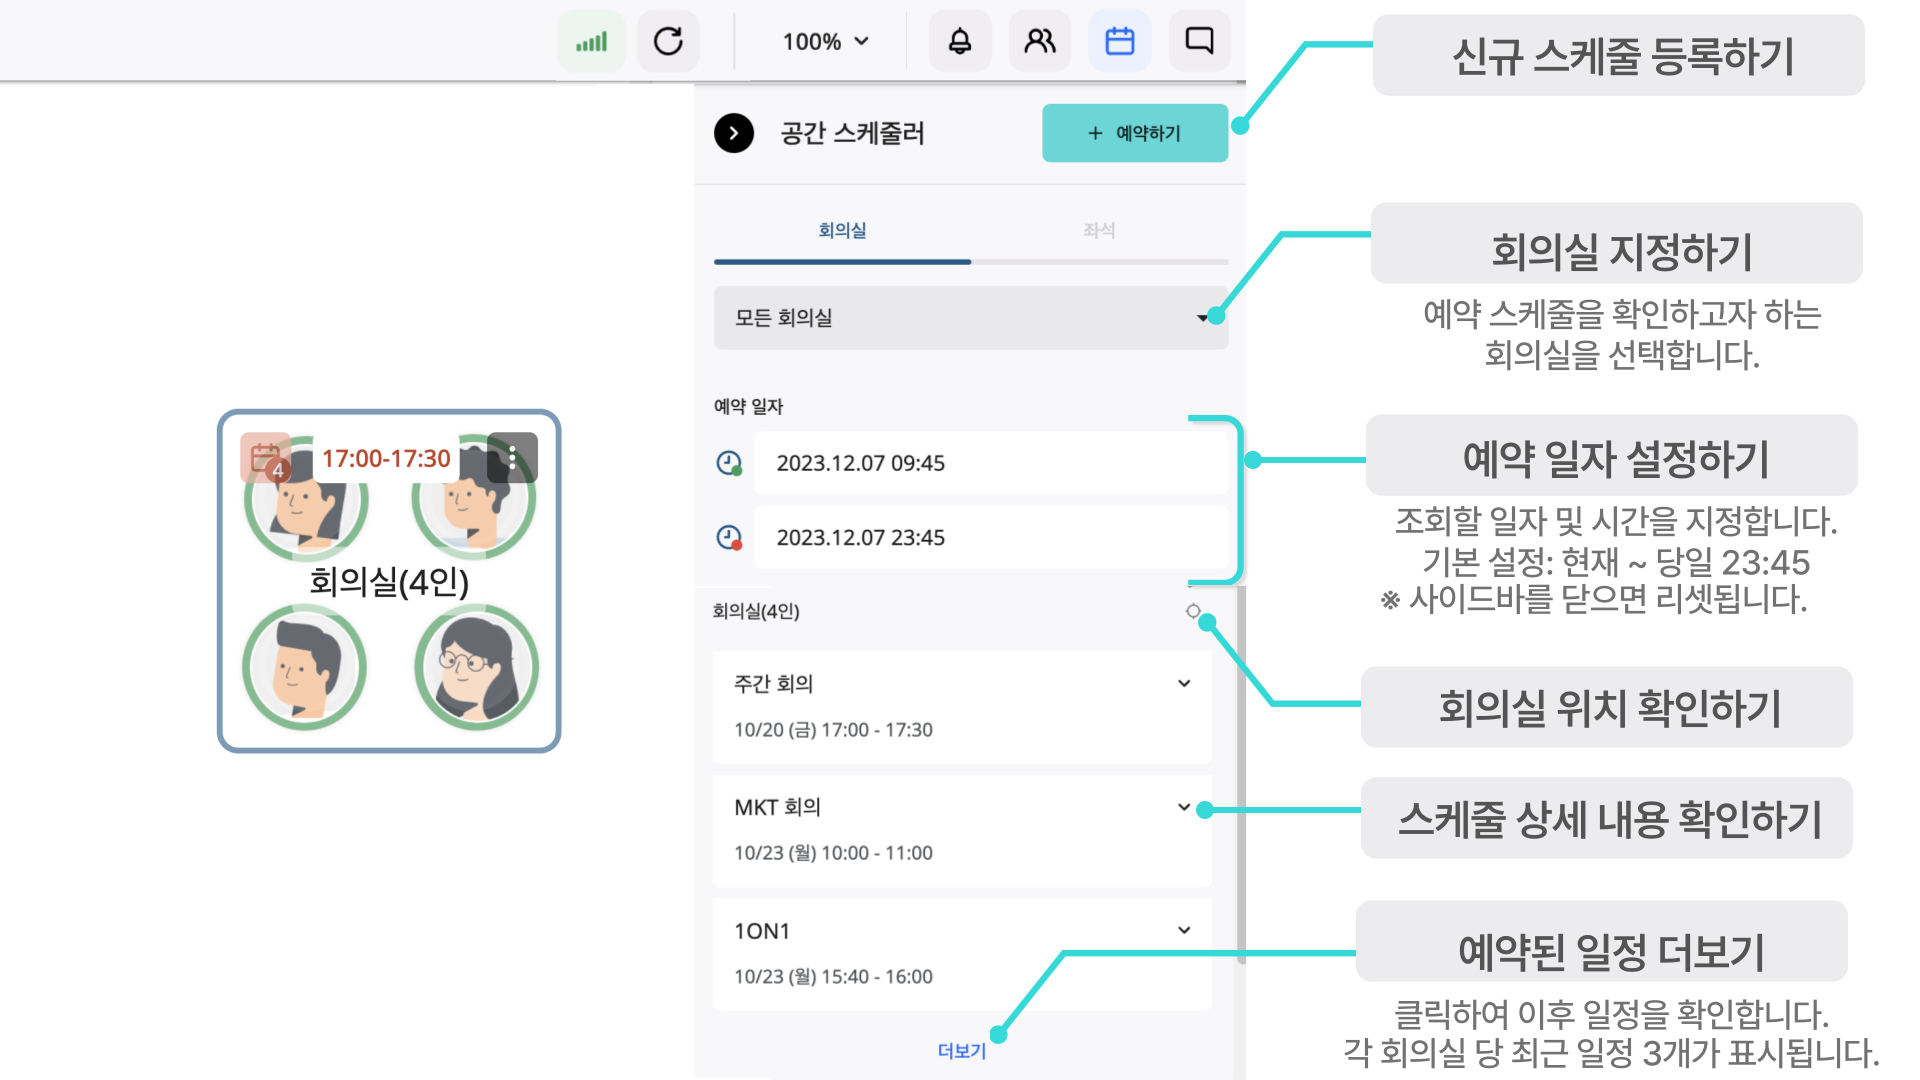The width and height of the screenshot is (1920, 1080).
Task: Click the red end-time clock icon
Action: pyautogui.click(x=731, y=537)
